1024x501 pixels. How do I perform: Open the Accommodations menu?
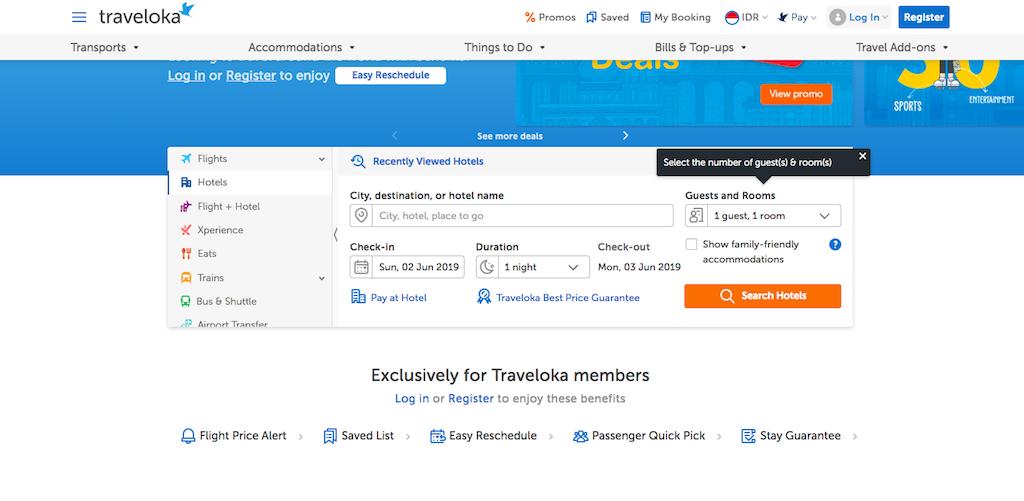click(x=301, y=47)
